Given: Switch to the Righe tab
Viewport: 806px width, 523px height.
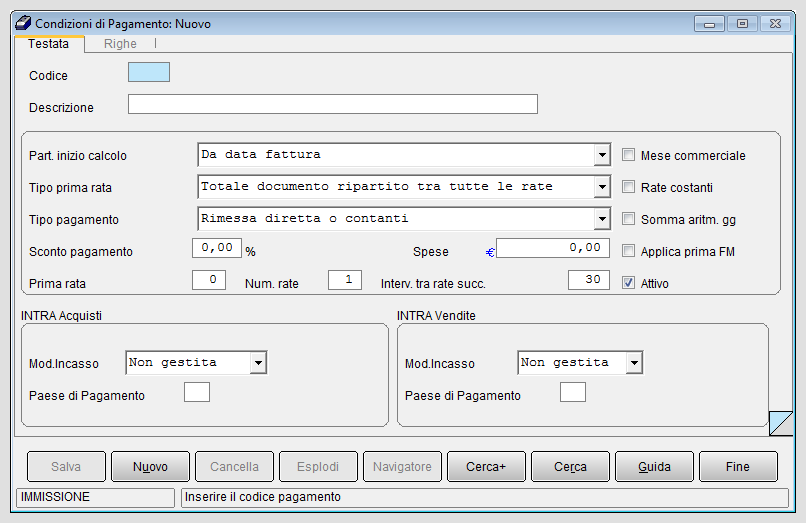Looking at the screenshot, I should point(120,44).
